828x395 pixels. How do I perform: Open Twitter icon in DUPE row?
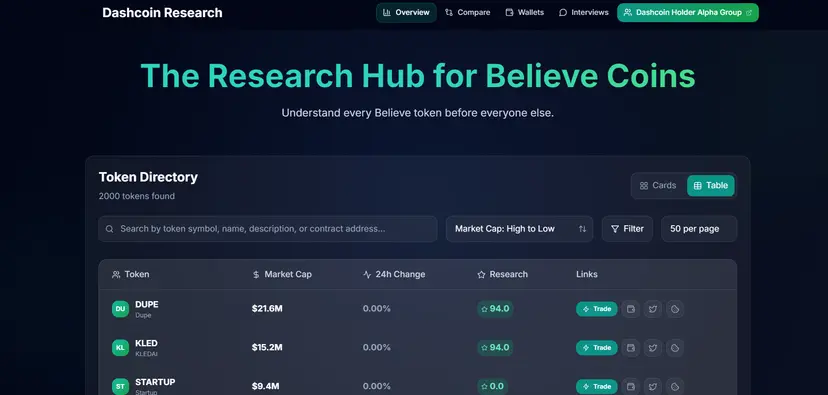click(653, 309)
